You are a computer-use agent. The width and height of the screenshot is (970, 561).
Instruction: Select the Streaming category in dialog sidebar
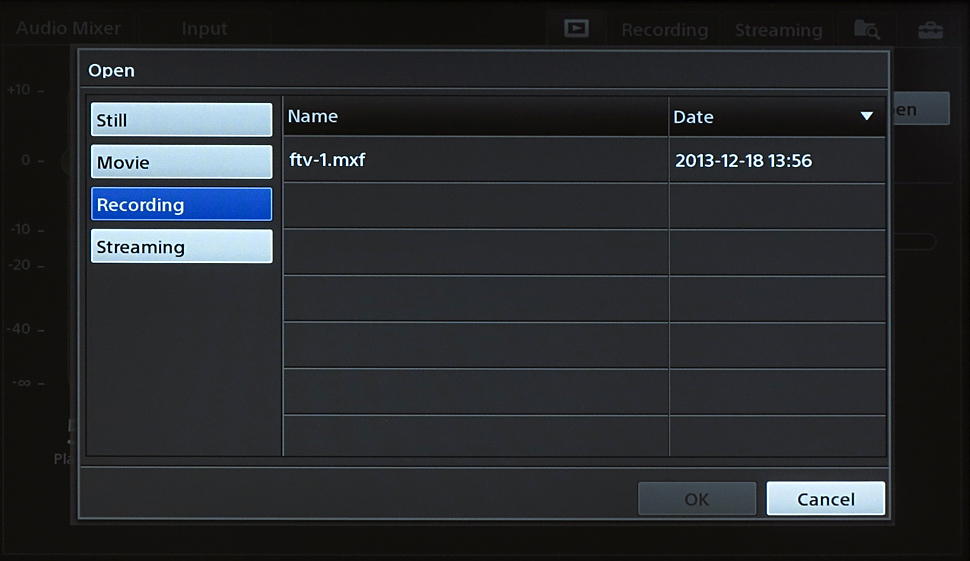(181, 247)
